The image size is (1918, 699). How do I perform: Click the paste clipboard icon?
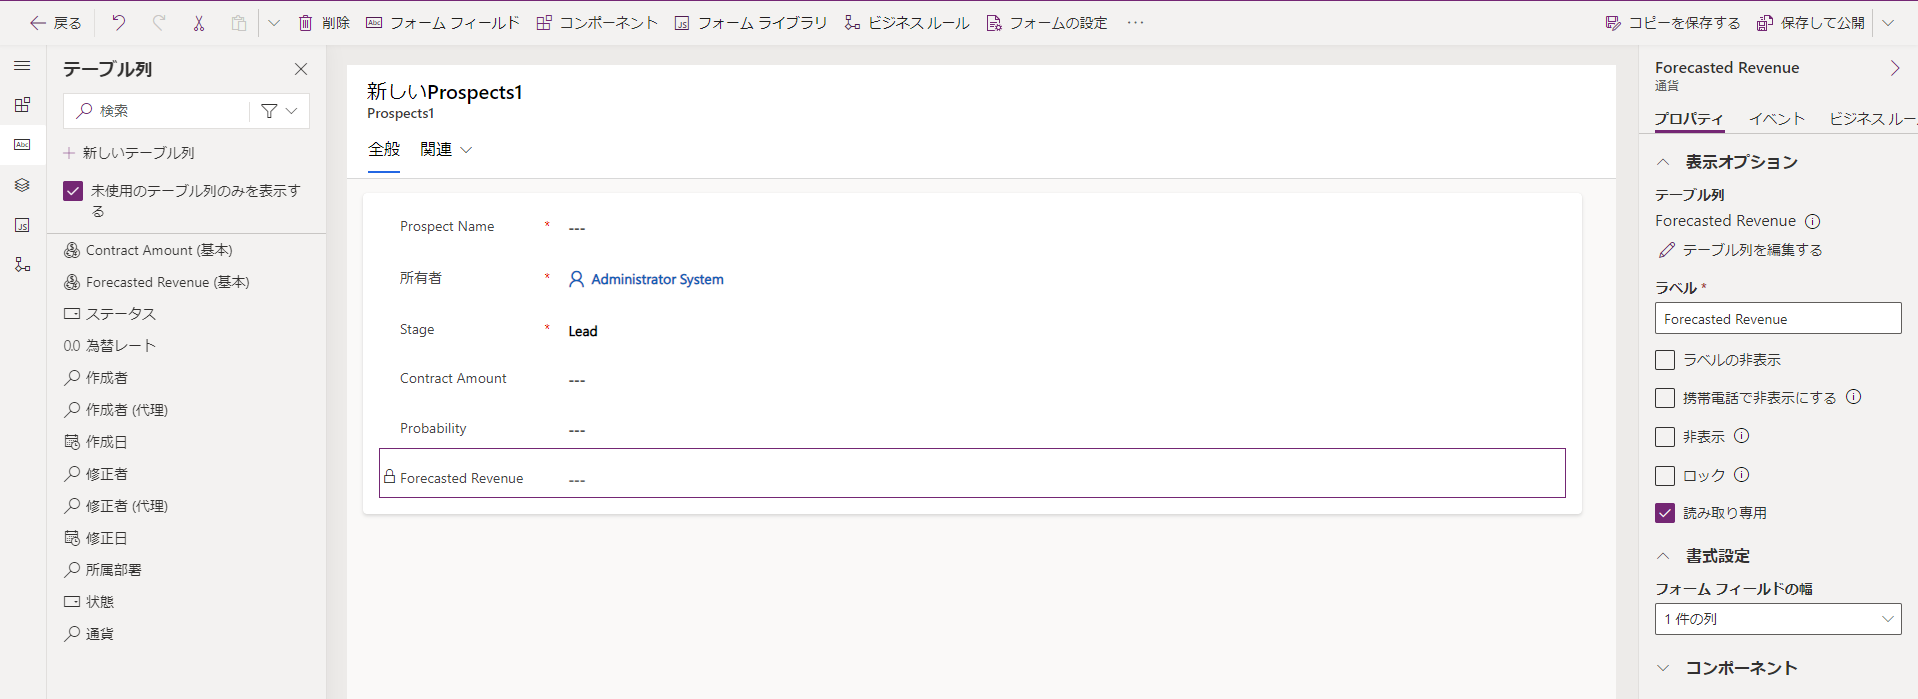pos(239,23)
